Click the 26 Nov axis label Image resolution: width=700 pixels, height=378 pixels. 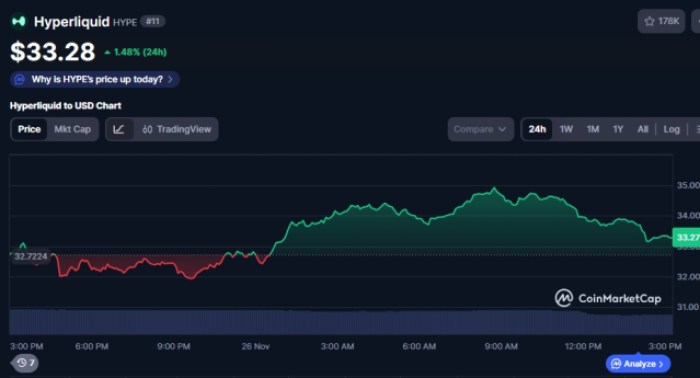[256, 346]
